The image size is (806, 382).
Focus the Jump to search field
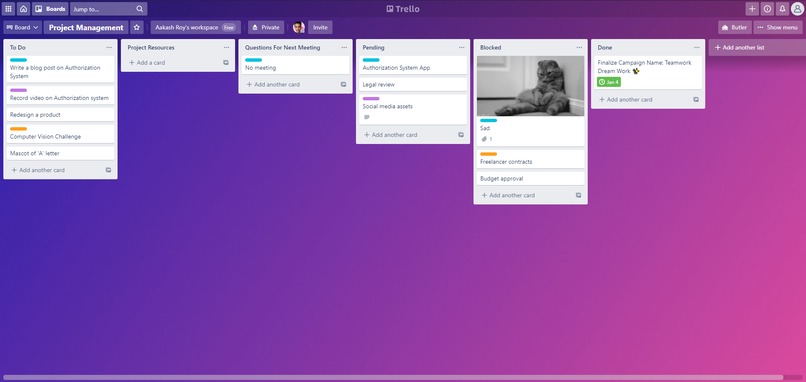click(x=108, y=9)
